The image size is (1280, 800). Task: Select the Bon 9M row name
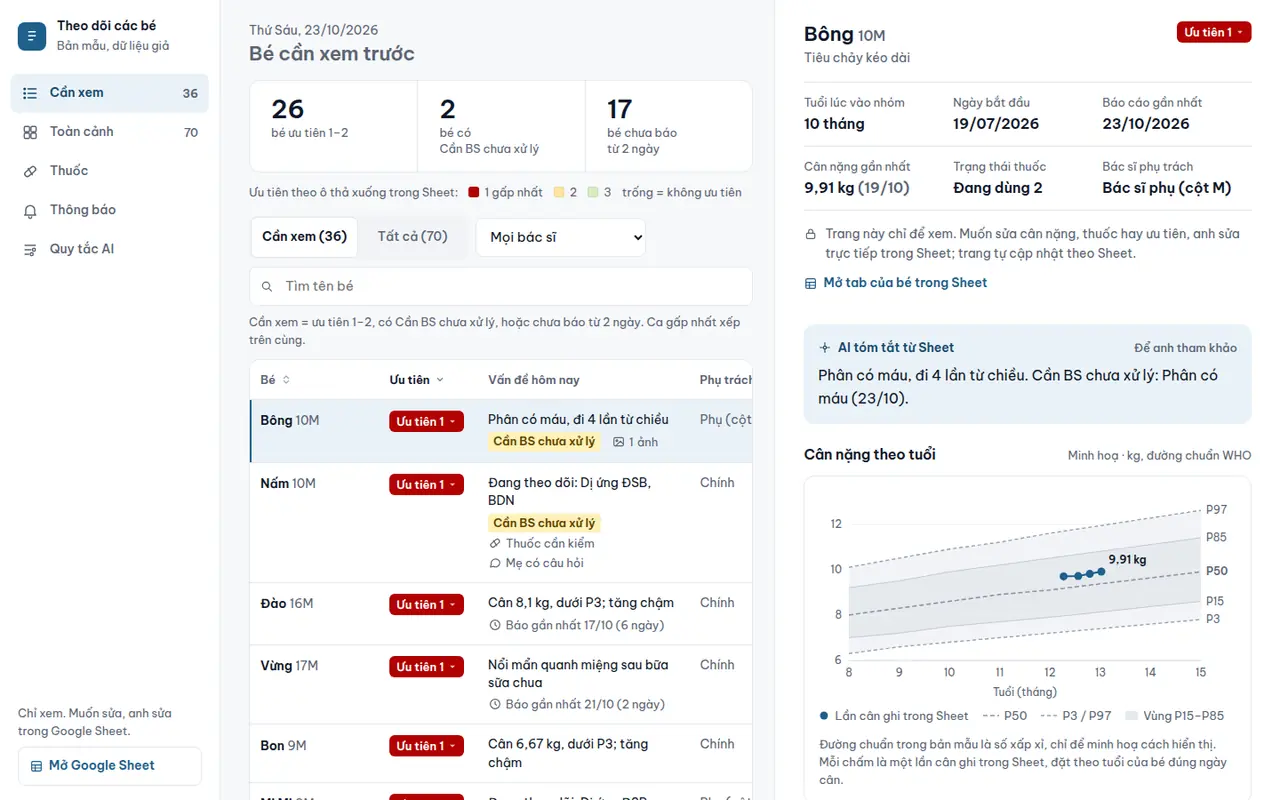pyautogui.click(x=282, y=745)
